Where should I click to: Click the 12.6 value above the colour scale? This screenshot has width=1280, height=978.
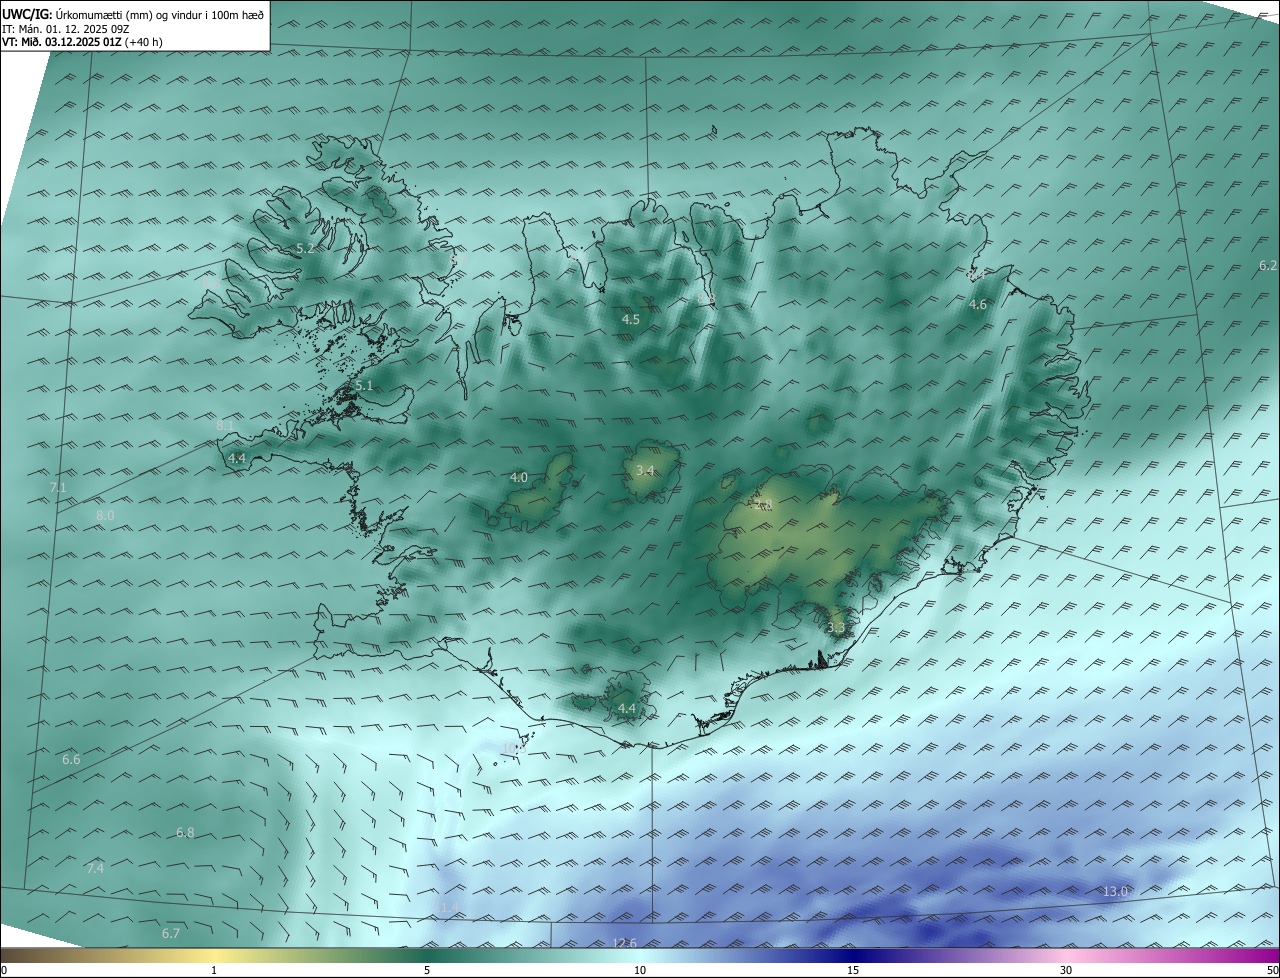point(624,943)
